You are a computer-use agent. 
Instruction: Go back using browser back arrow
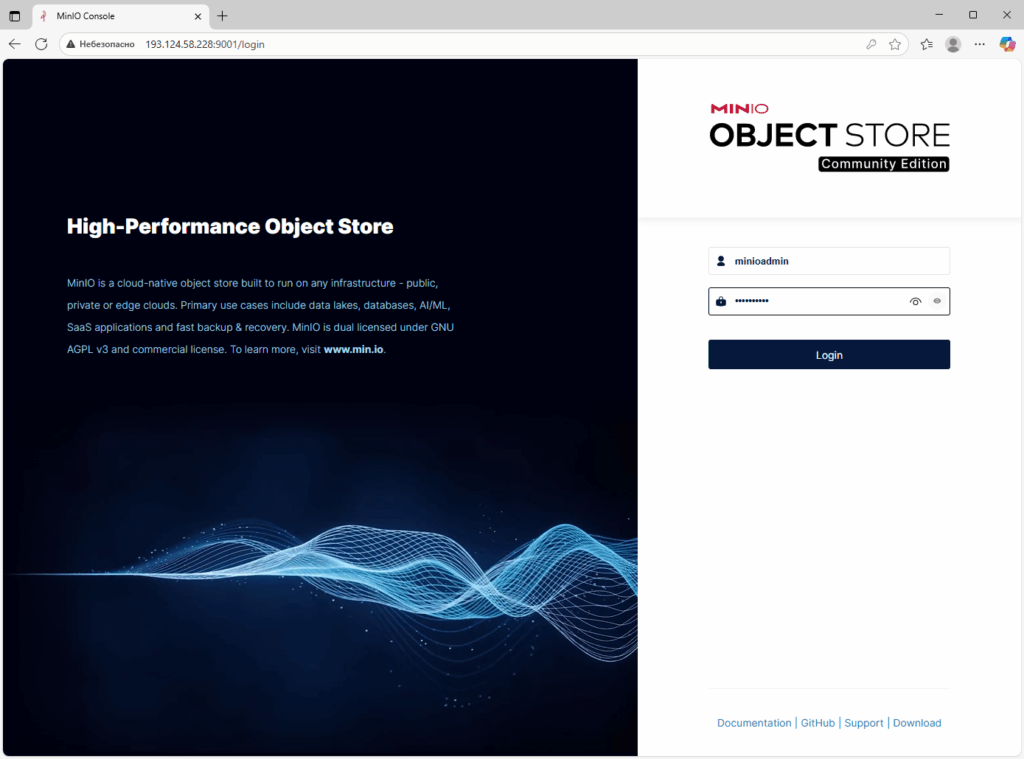(x=15, y=44)
